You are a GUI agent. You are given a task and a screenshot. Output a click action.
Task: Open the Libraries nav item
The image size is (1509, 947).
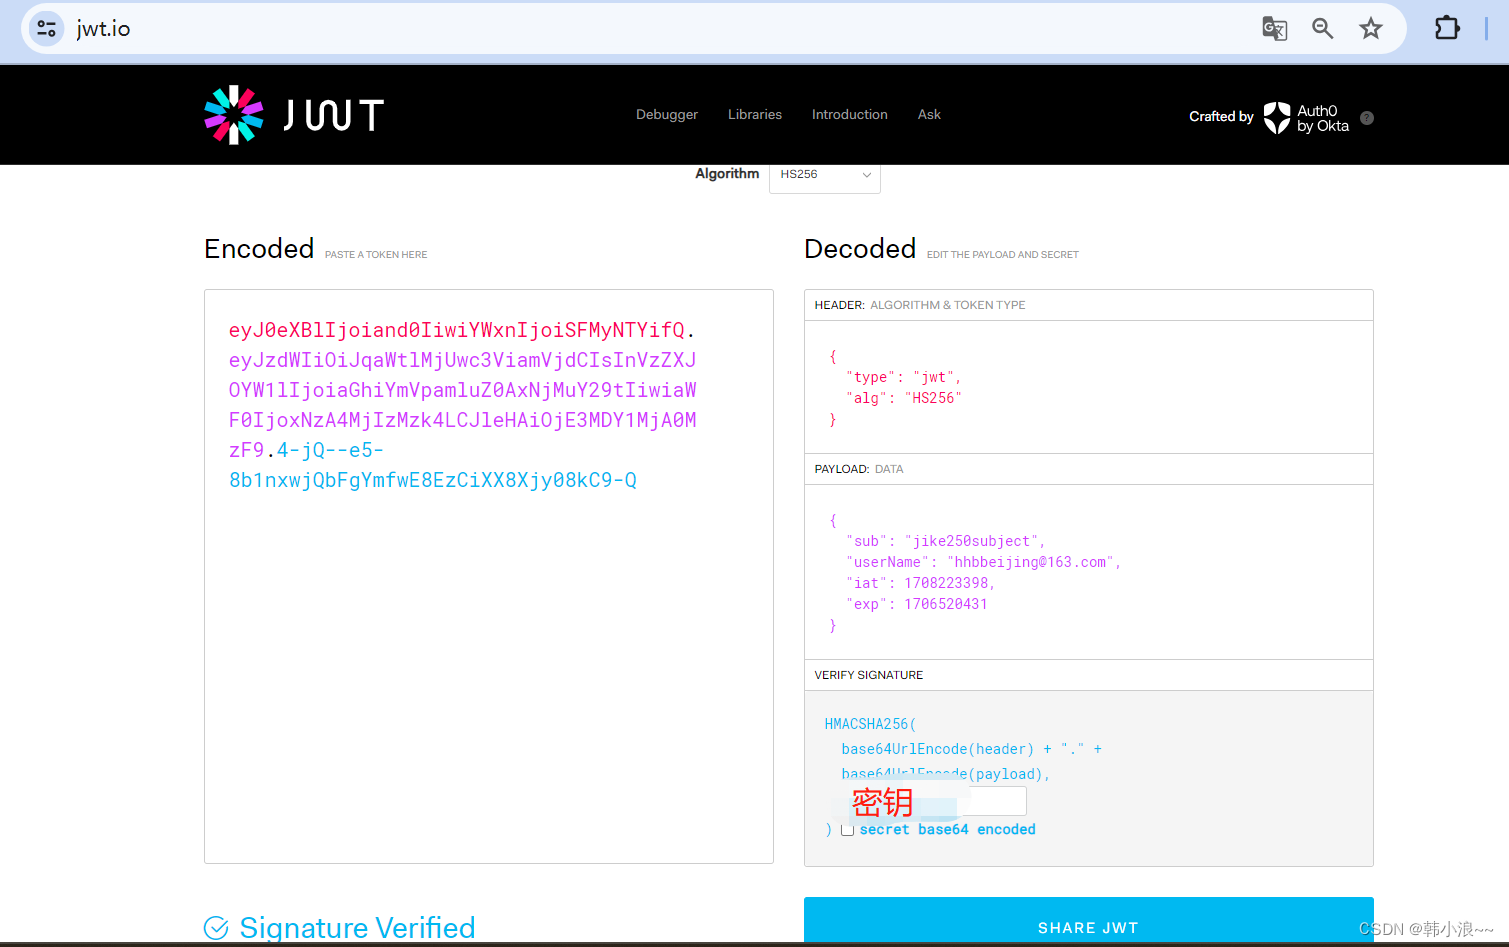755,115
